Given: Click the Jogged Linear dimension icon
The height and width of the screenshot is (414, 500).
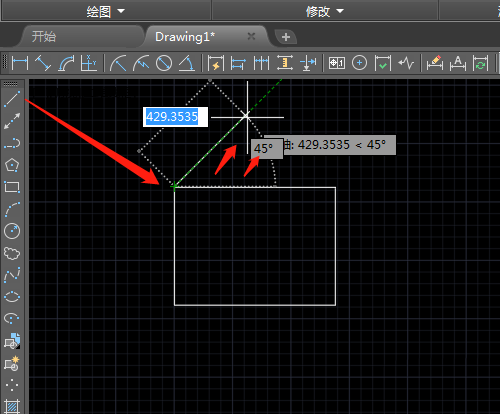Looking at the screenshot, I should pos(406,63).
